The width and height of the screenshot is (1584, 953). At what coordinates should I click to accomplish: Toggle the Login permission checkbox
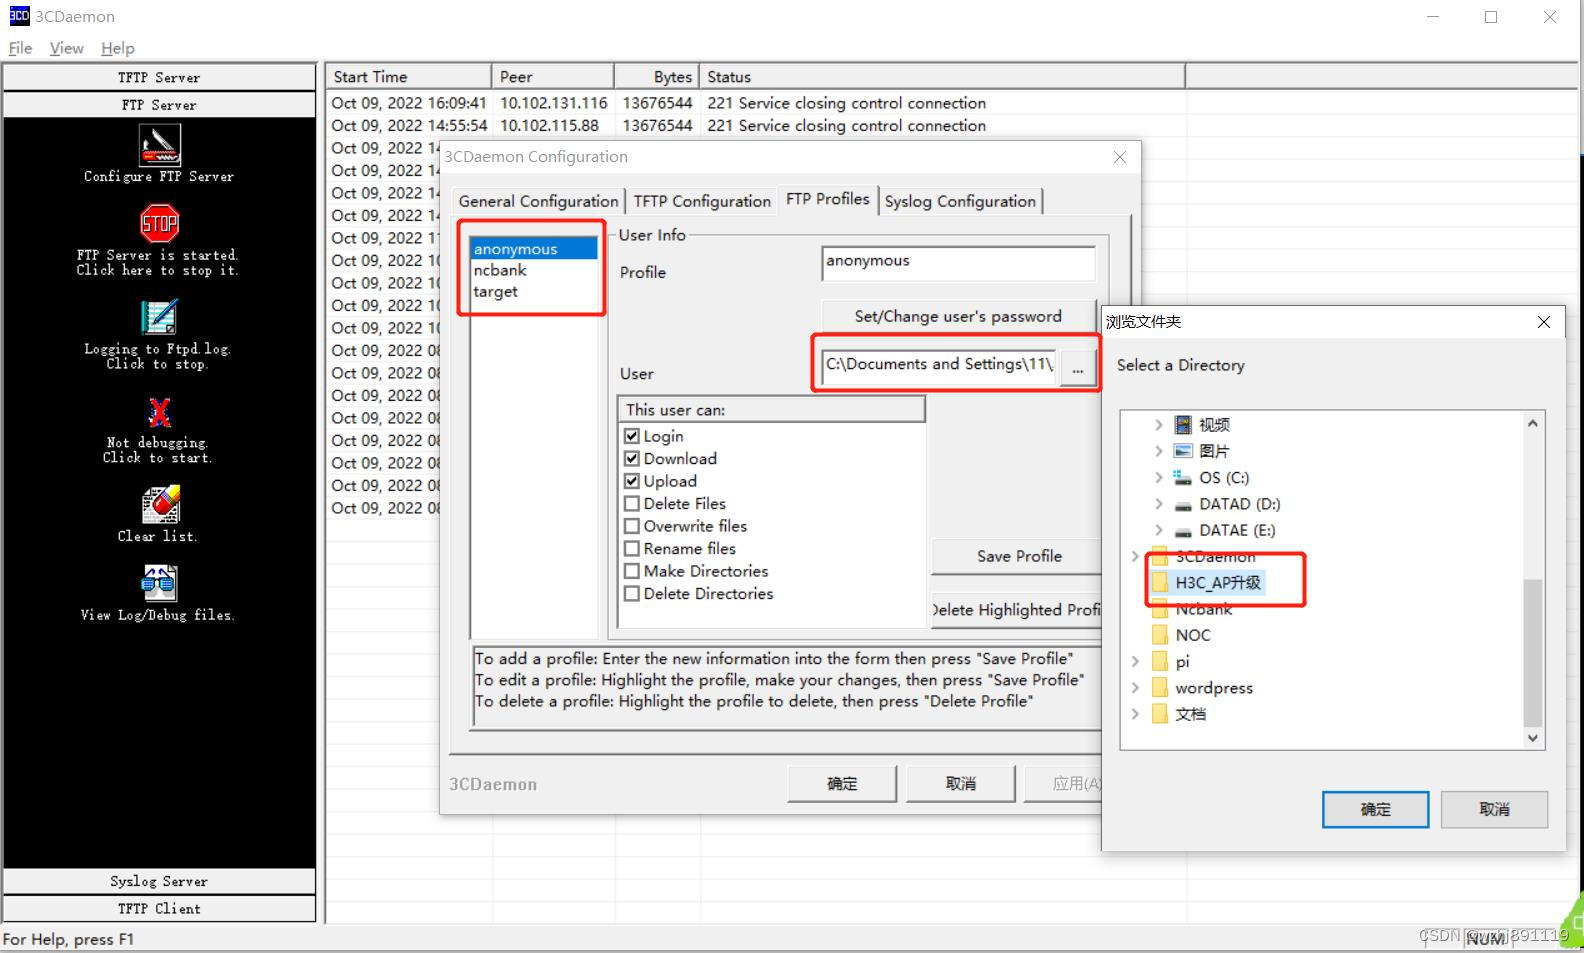(x=632, y=436)
